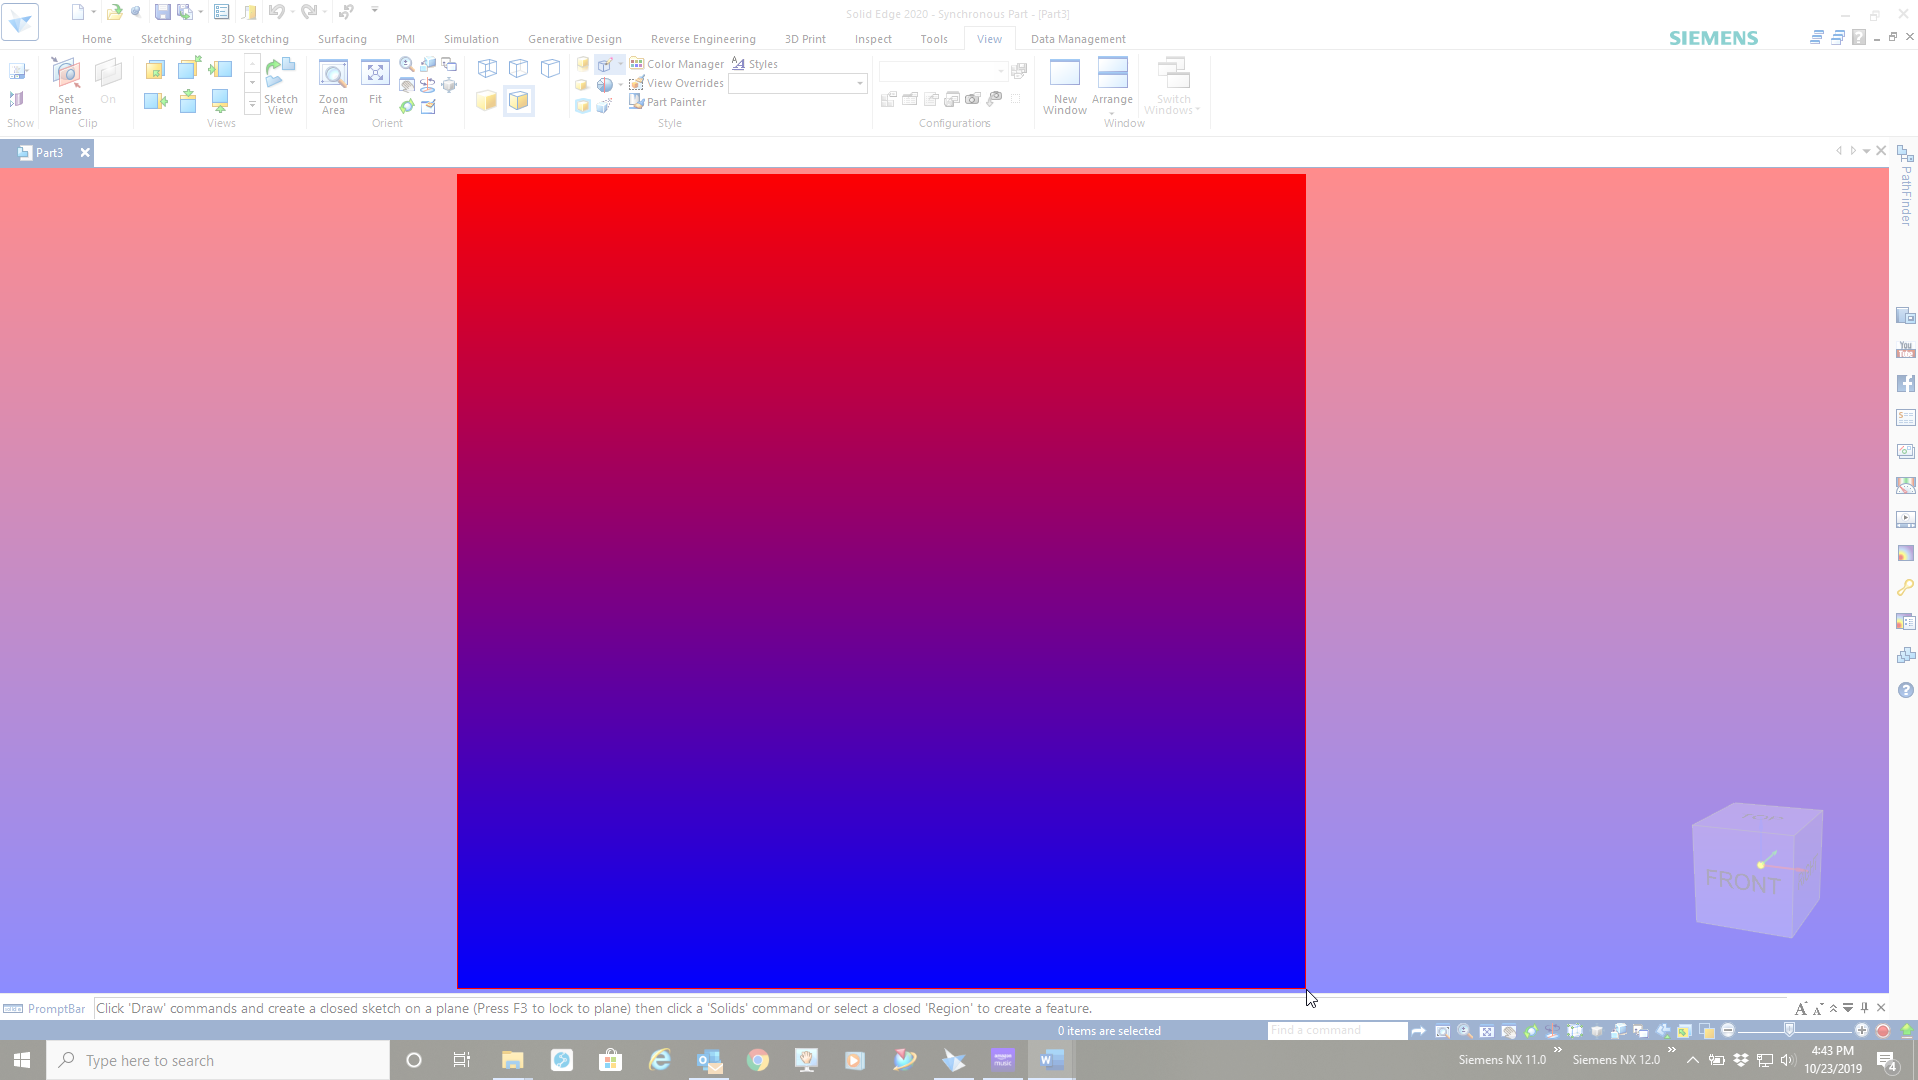Image resolution: width=1918 pixels, height=1080 pixels.
Task: Open View Overrides settings
Action: (x=676, y=83)
